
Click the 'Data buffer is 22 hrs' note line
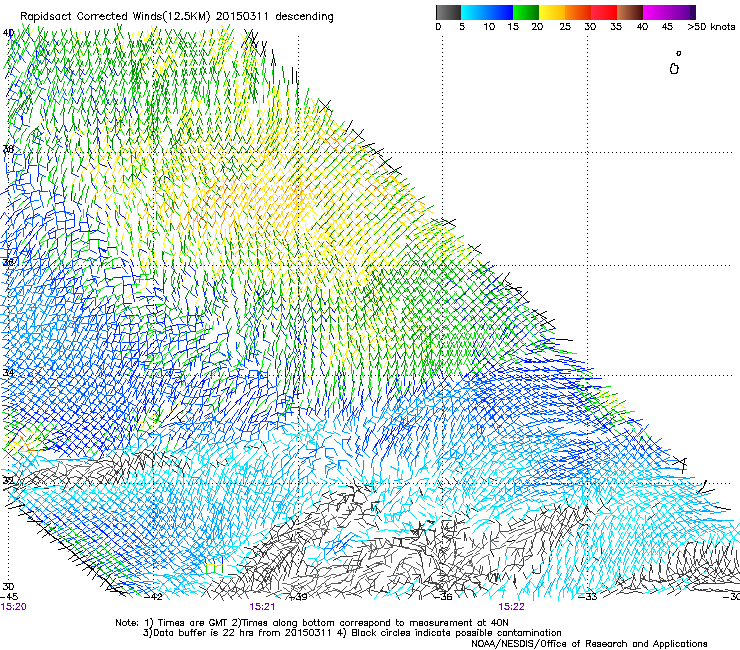tap(352, 633)
